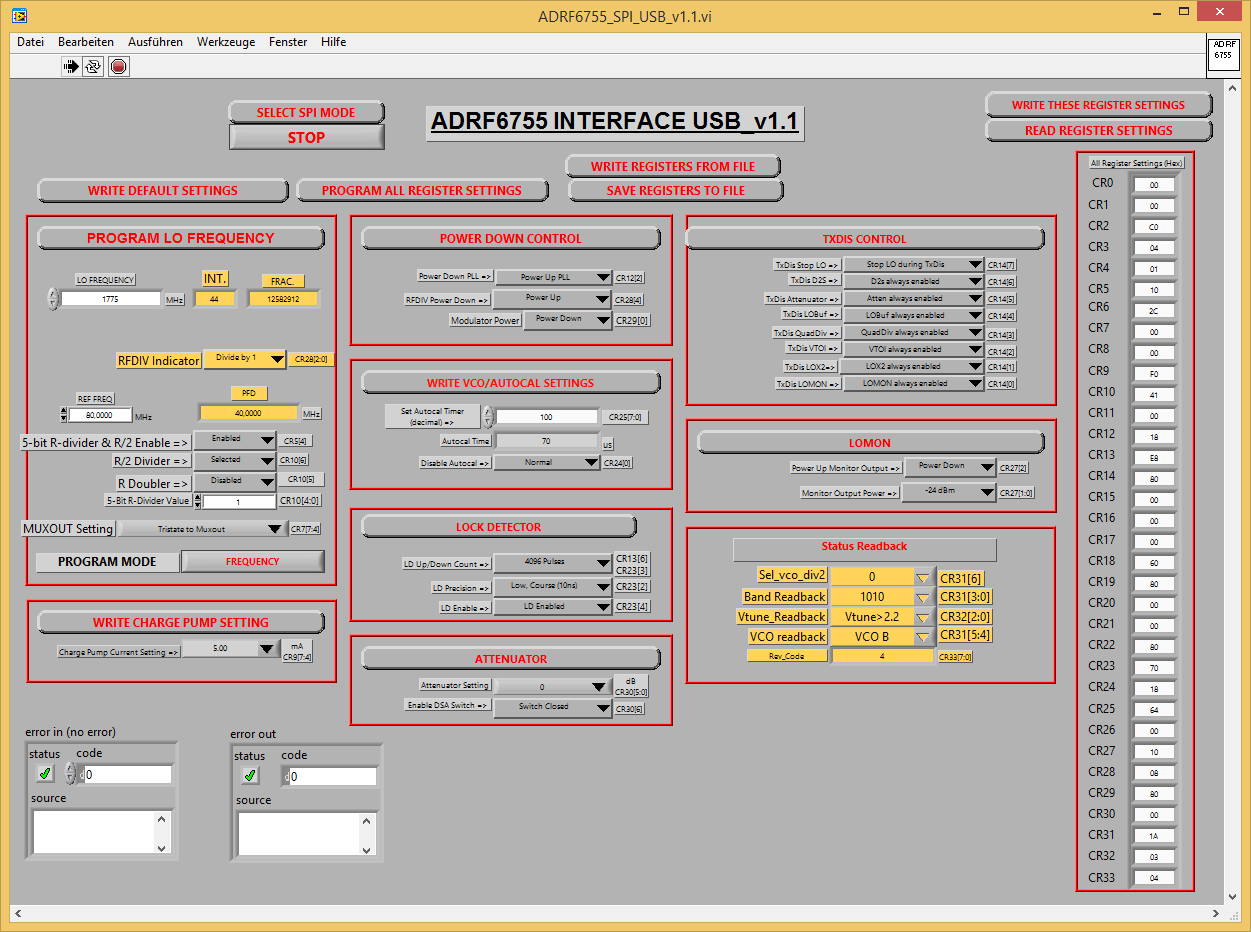1251x932 pixels.
Task: Open the Bearbeiten menu
Action: coord(86,42)
